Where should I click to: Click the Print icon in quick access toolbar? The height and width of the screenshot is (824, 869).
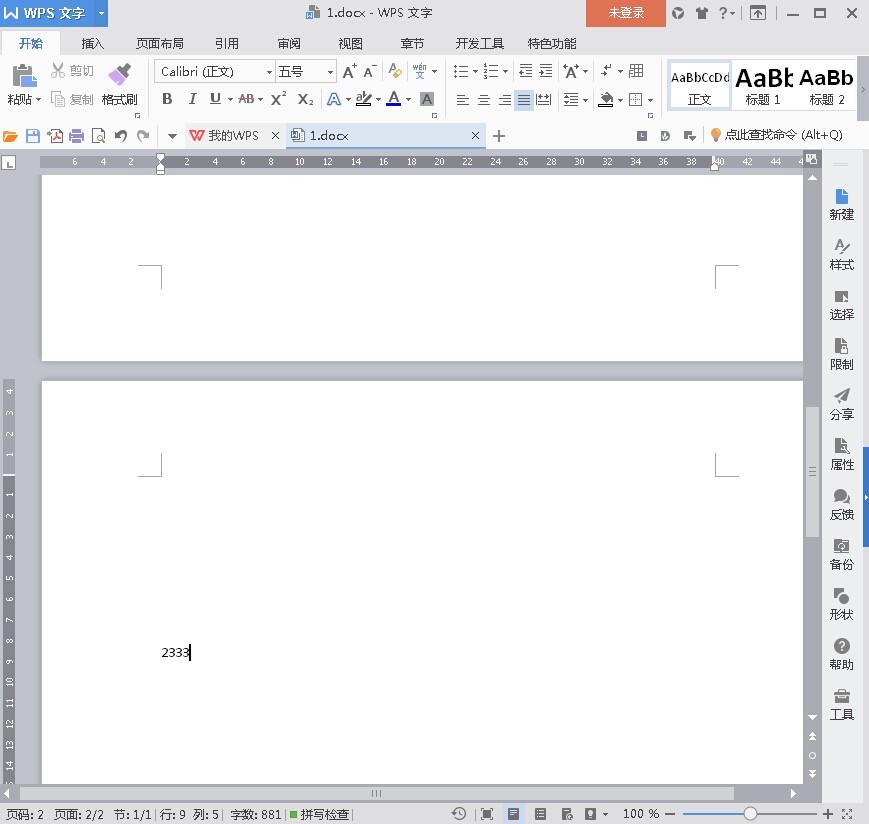tap(76, 136)
